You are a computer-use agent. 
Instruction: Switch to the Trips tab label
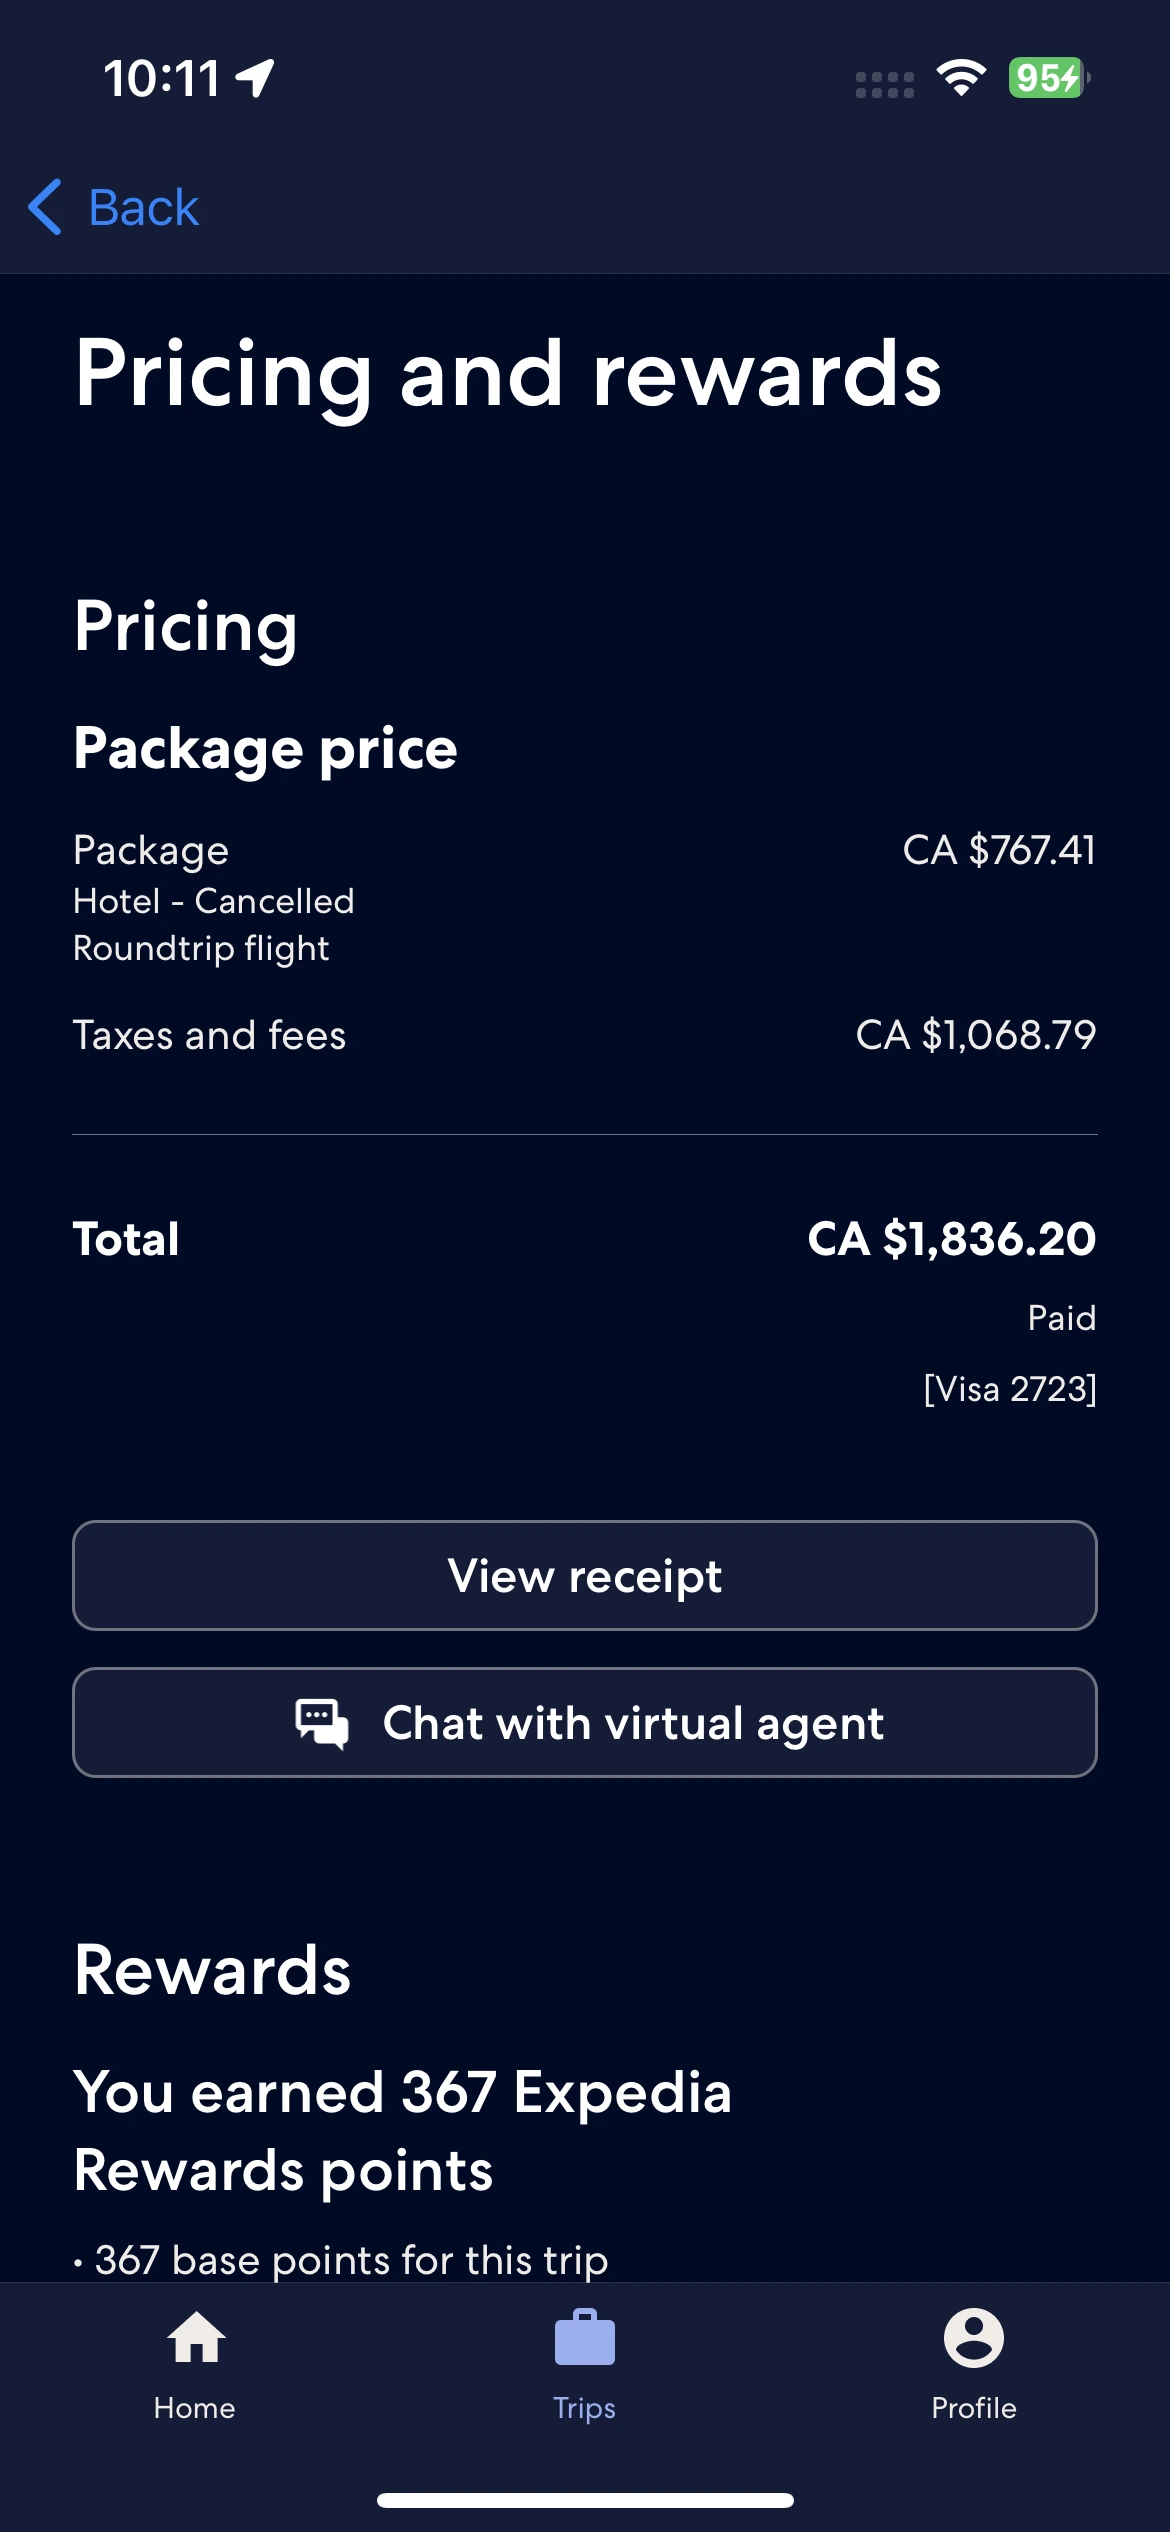pyautogui.click(x=585, y=2408)
